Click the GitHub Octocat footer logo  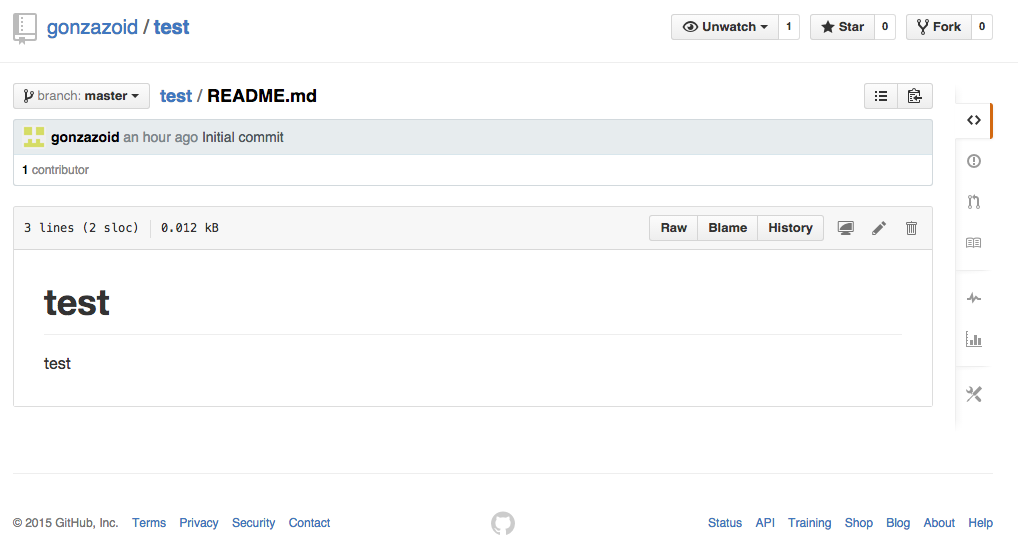pyautogui.click(x=503, y=523)
